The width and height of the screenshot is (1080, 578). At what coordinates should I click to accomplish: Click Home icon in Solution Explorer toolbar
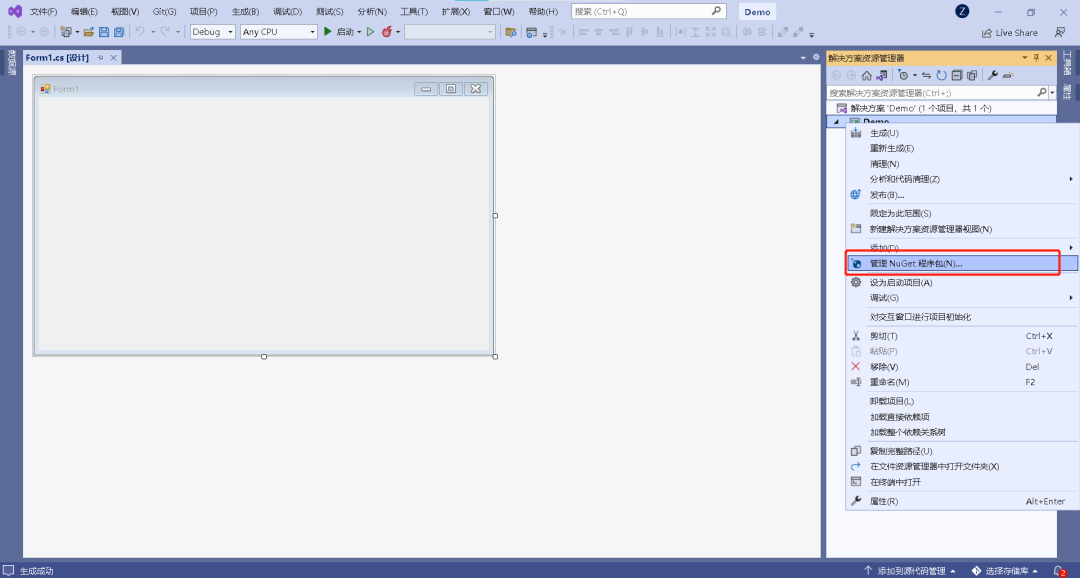(x=866, y=75)
